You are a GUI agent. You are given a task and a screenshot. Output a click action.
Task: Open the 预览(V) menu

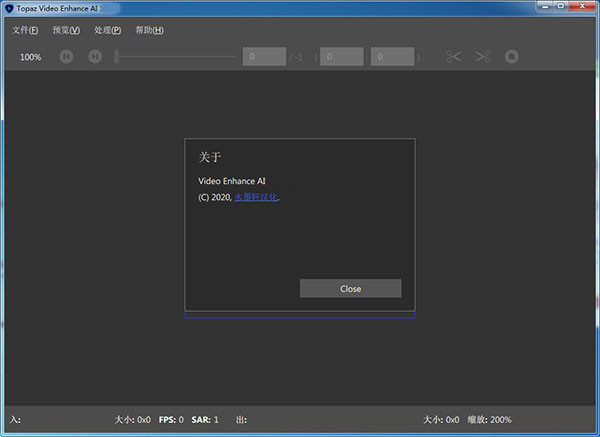tap(66, 30)
